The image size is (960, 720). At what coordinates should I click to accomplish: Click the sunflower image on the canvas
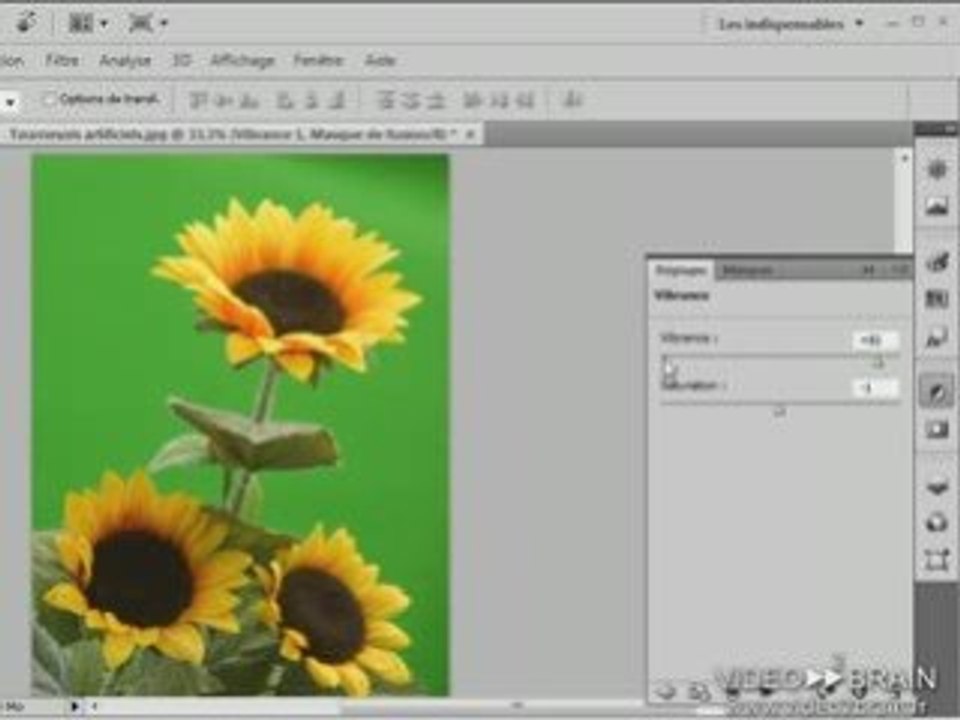(x=240, y=425)
